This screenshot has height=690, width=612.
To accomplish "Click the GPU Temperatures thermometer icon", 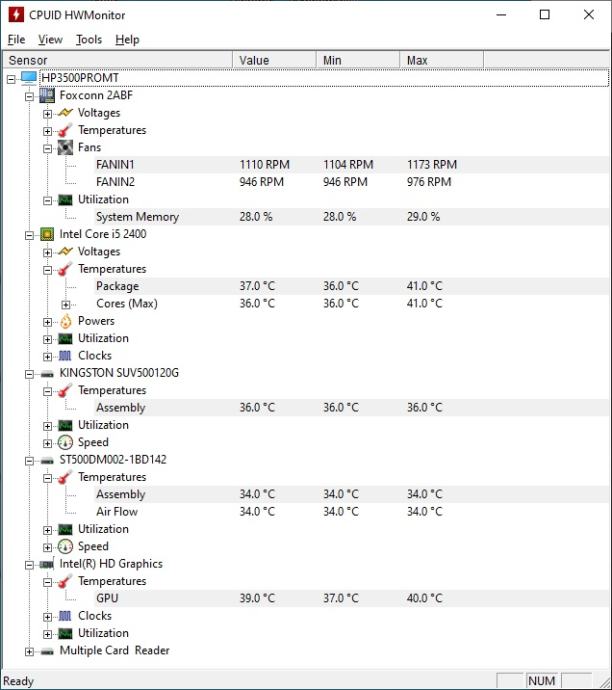I will click(65, 581).
